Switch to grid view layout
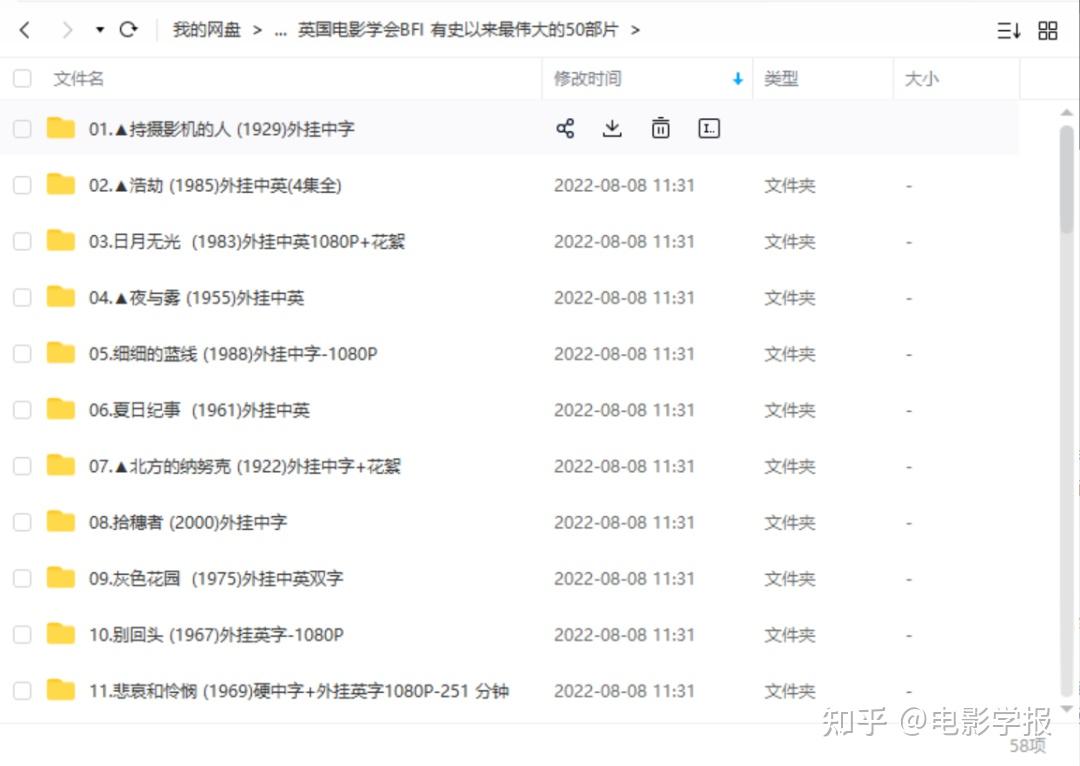The image size is (1080, 766). coord(1048,30)
